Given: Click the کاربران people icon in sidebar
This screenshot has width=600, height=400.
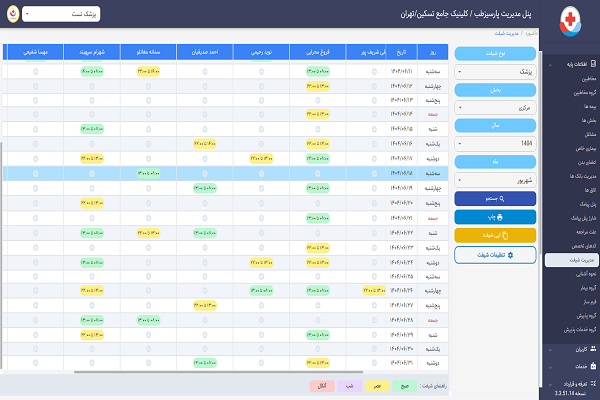Looking at the screenshot, I should (x=593, y=349).
